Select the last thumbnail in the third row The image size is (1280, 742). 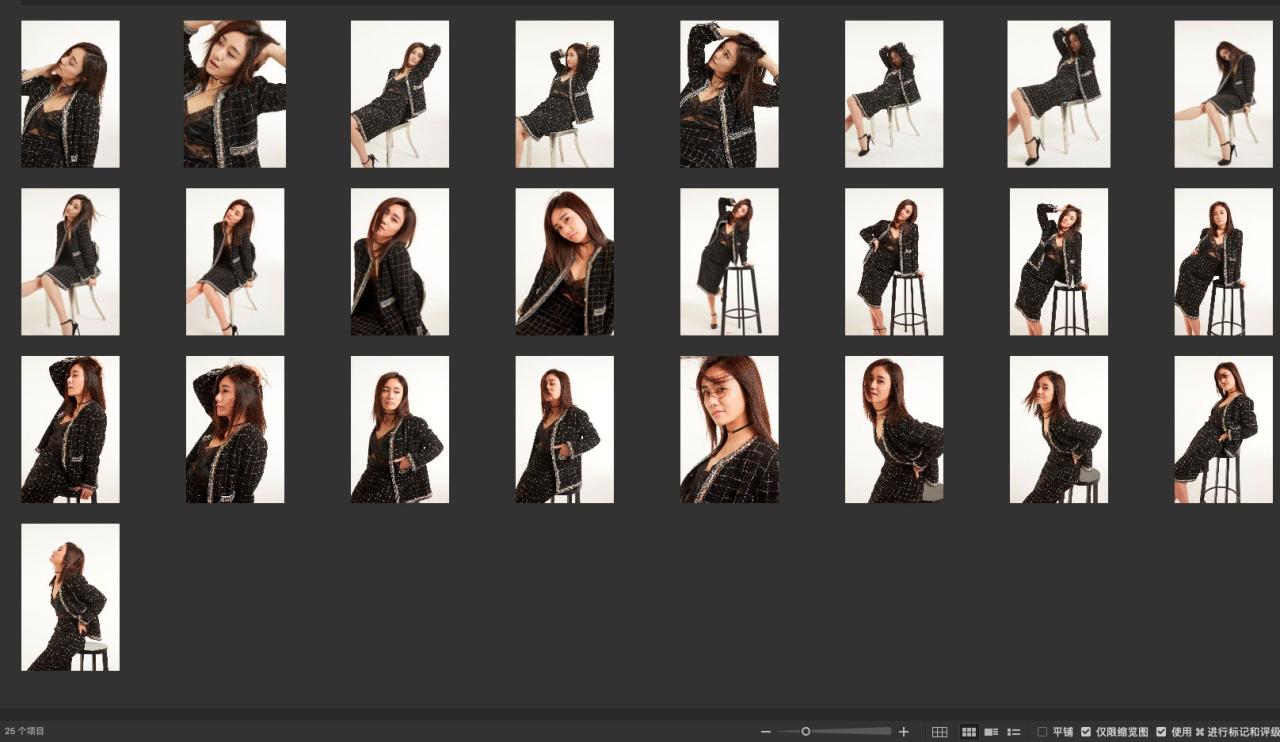click(1223, 429)
